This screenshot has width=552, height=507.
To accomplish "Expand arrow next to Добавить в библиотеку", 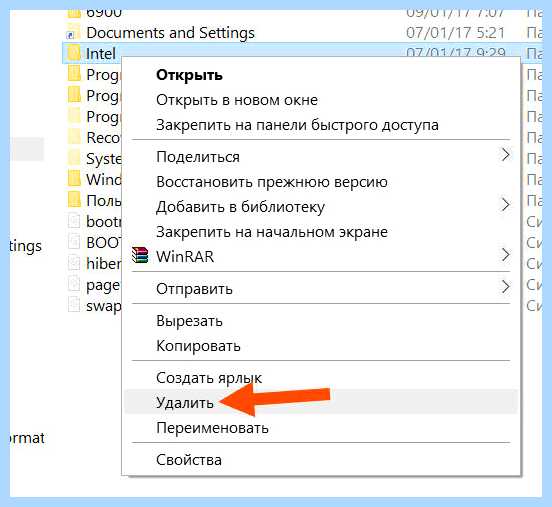I will point(505,205).
